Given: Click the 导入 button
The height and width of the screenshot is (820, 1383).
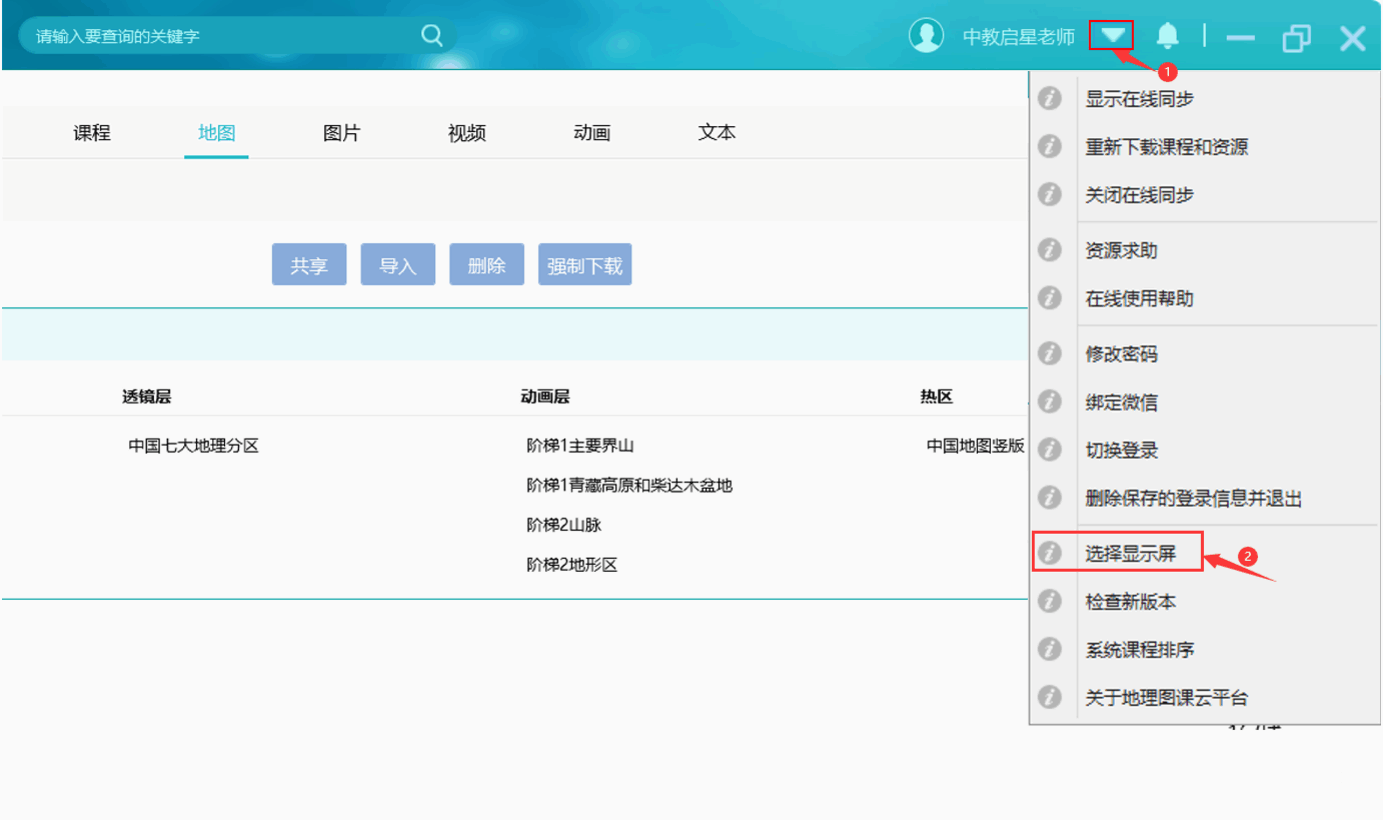Looking at the screenshot, I should coord(397,265).
